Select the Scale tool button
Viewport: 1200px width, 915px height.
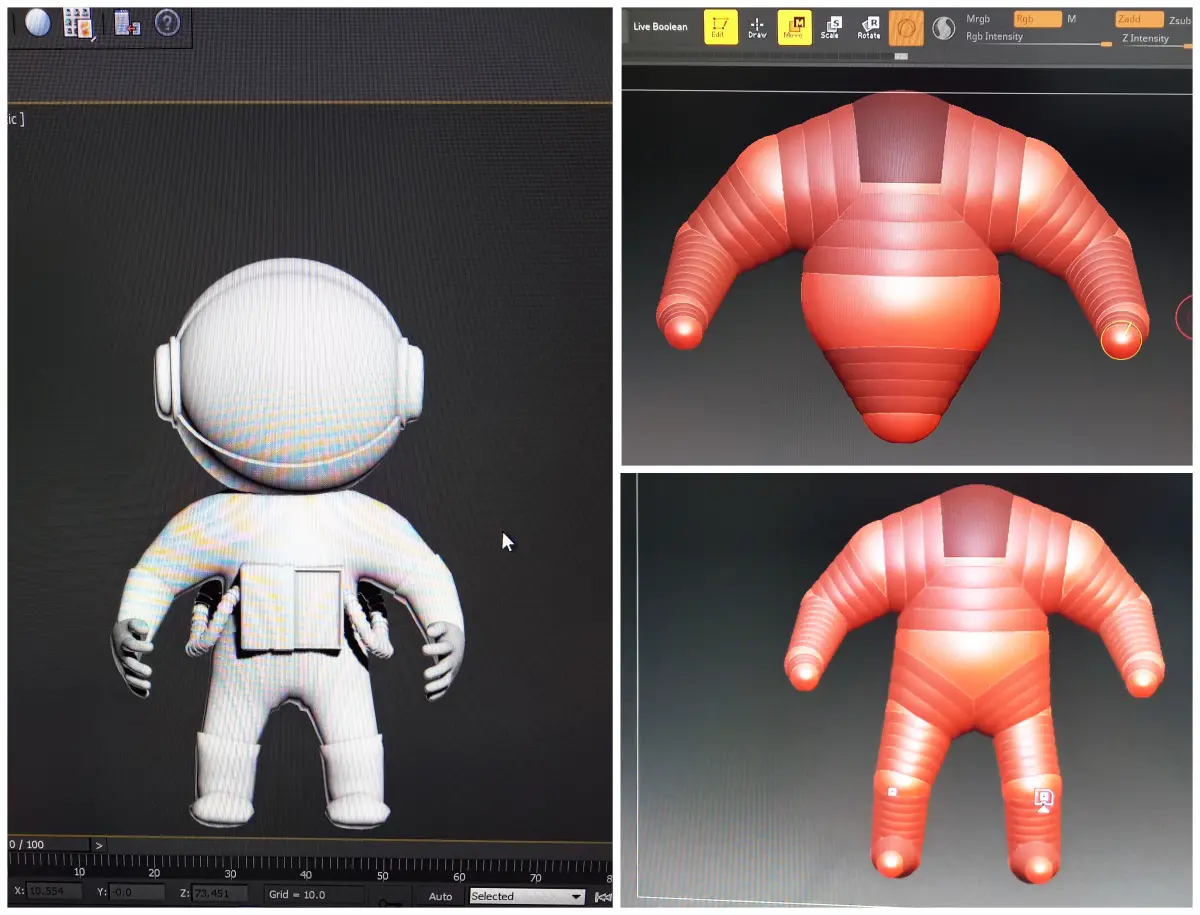[831, 28]
